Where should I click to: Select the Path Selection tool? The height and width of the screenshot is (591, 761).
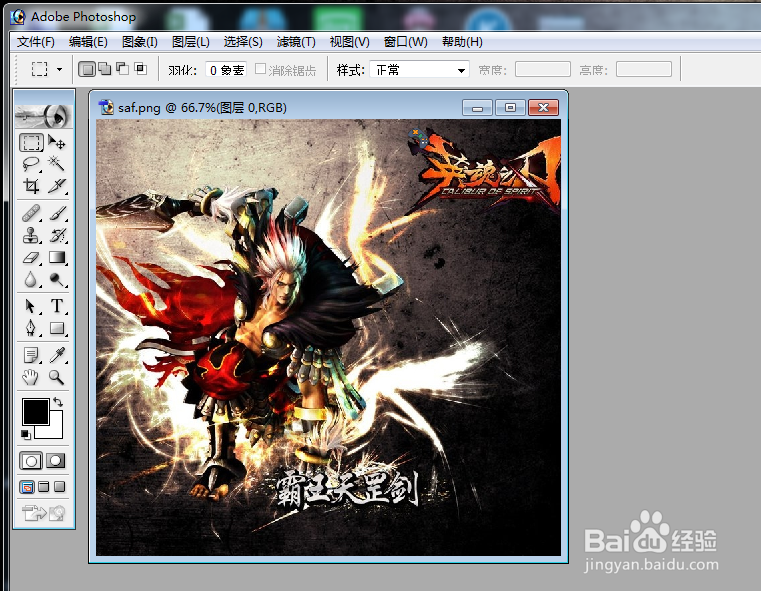(32, 306)
